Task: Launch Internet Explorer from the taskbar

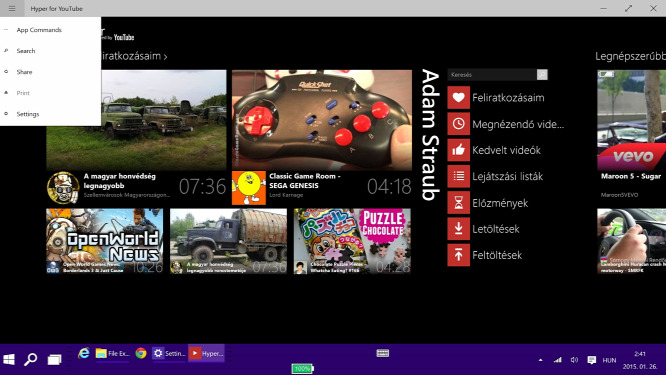Action: [x=84, y=353]
